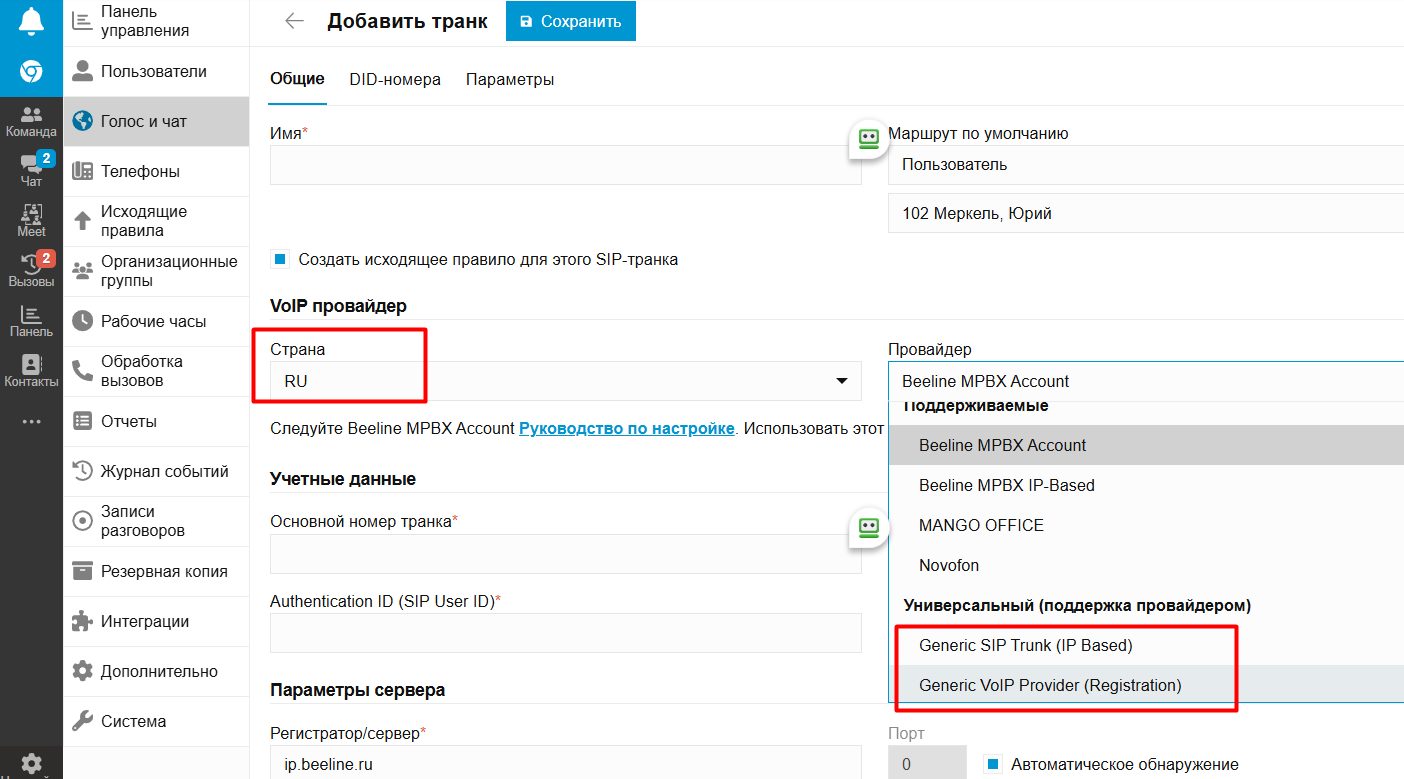
Task: Open Система menu item
Action: point(156,721)
